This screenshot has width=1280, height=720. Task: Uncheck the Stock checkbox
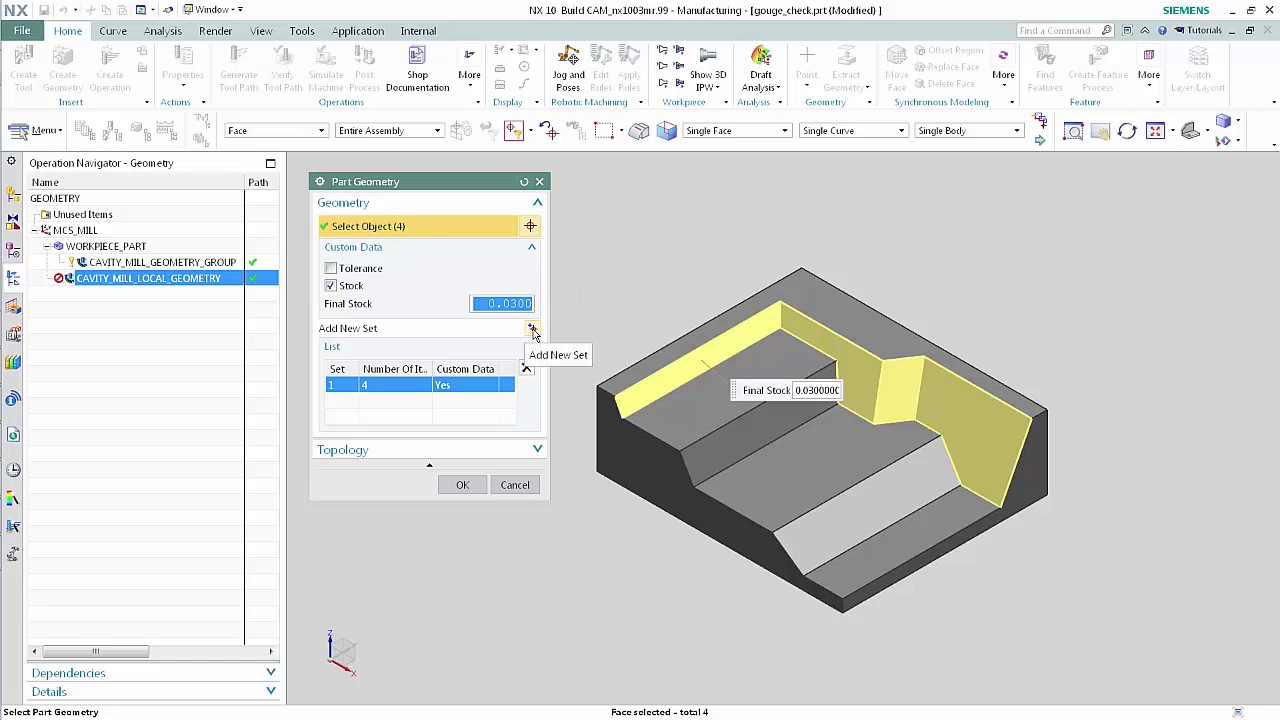click(x=331, y=286)
